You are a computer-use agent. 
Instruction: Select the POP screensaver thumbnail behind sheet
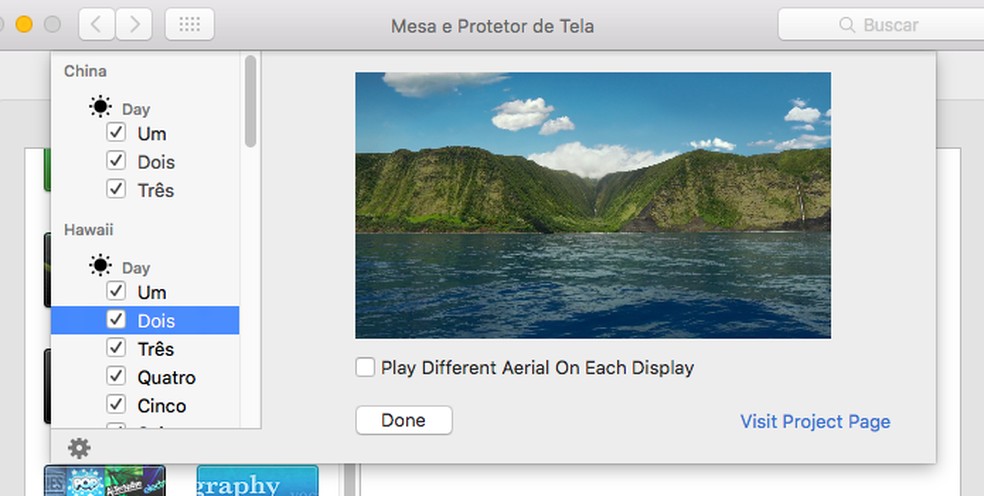tap(105, 480)
